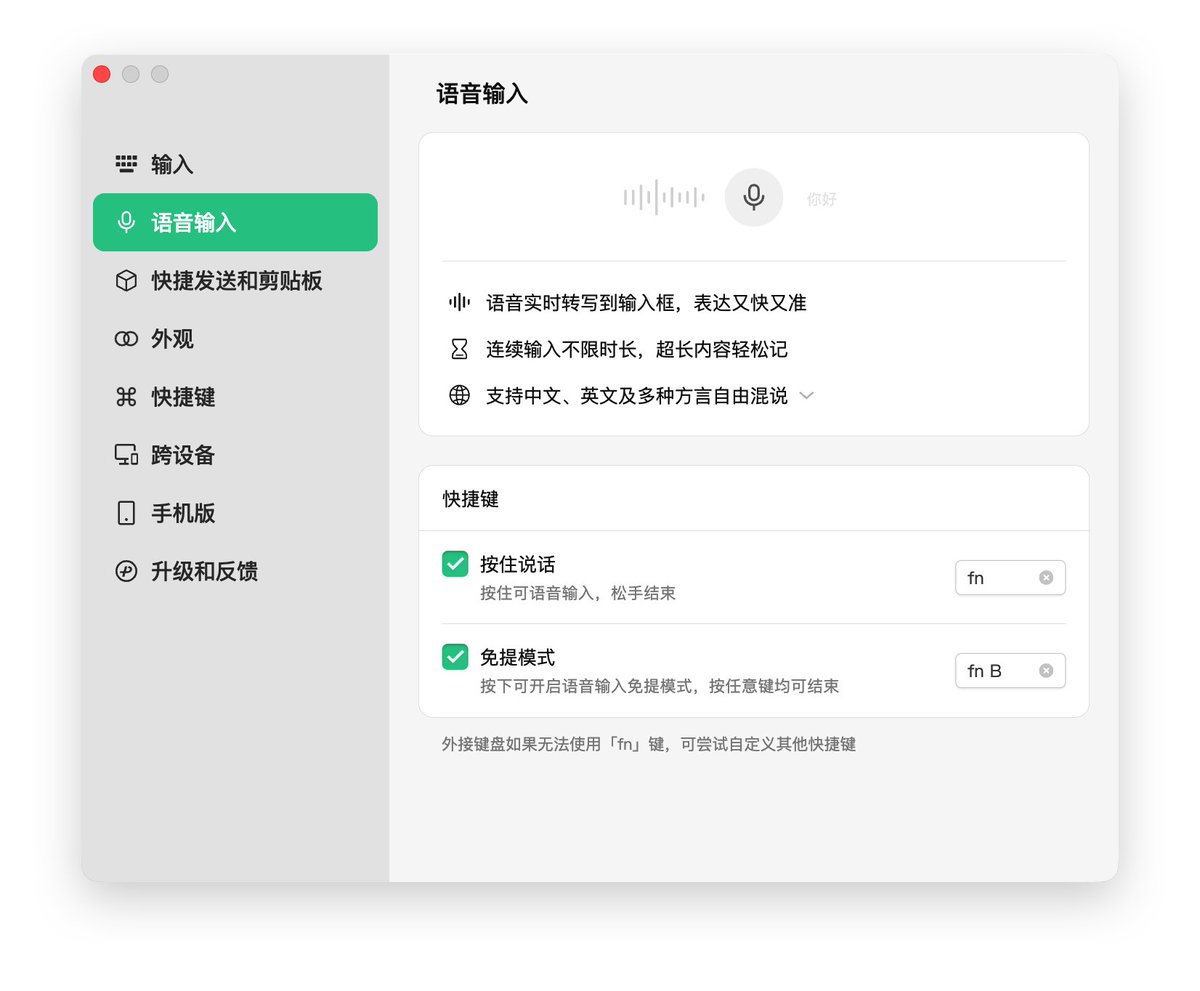Open 快捷发送和剪贴板 settings
The height and width of the screenshot is (991, 1200).
click(x=235, y=281)
